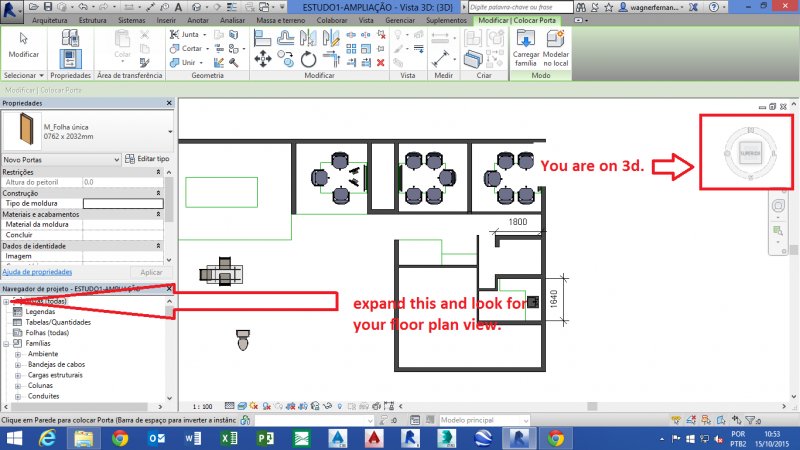Click the Offset tool icon
This screenshot has width=800, height=450.
click(x=285, y=38)
